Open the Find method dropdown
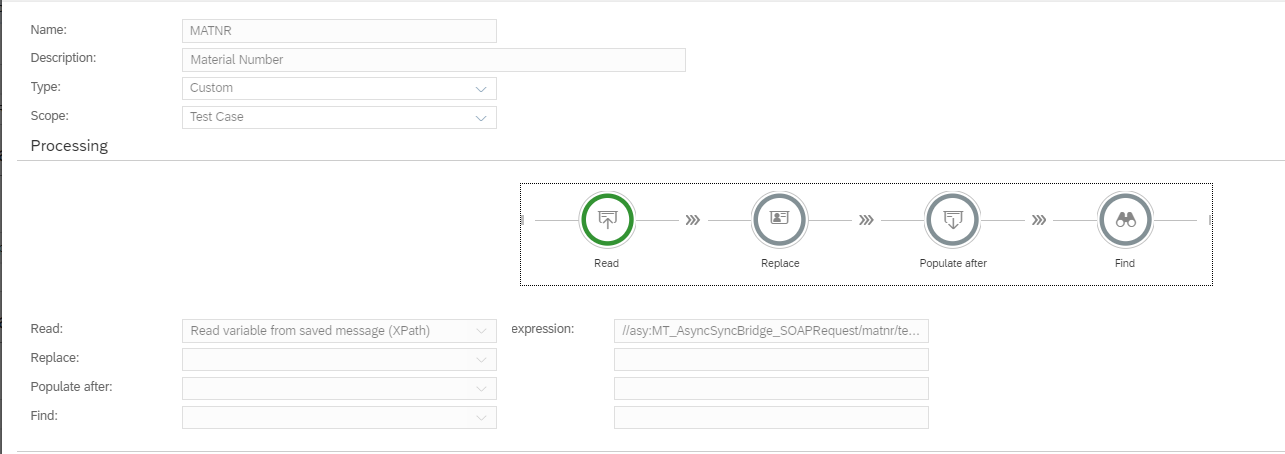The image size is (1285, 454). pyautogui.click(x=339, y=417)
